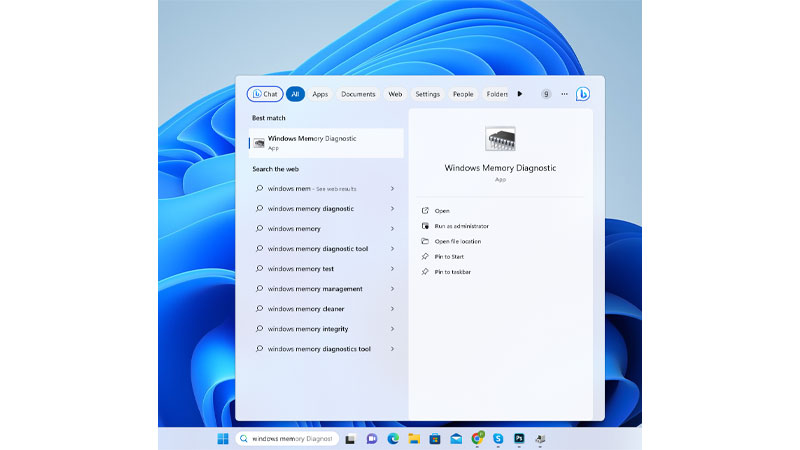Screen dimensions: 800x450
Task: Switch to the Settings filter tab
Action: [428, 94]
